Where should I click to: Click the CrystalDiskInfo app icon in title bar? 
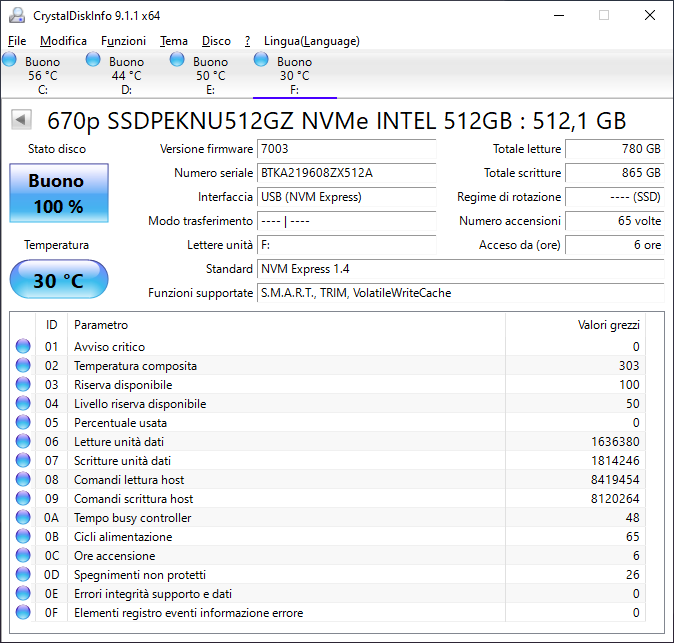(17, 15)
